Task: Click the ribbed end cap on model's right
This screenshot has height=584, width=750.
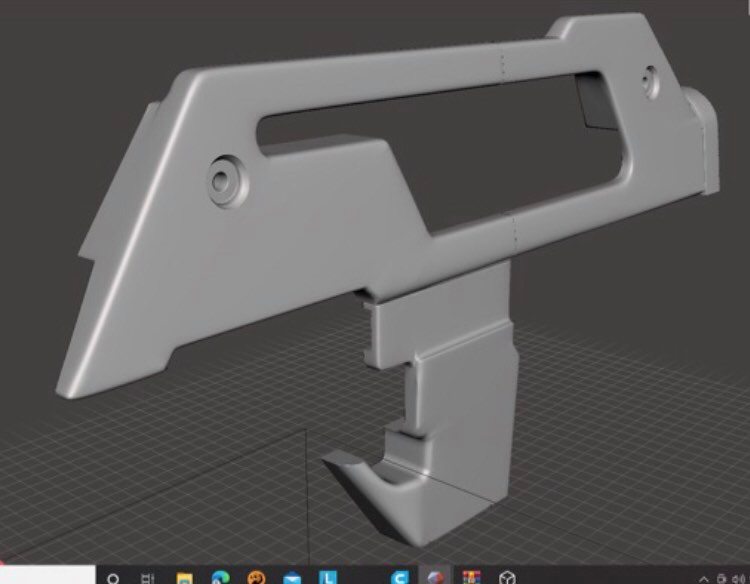Action: [705, 140]
